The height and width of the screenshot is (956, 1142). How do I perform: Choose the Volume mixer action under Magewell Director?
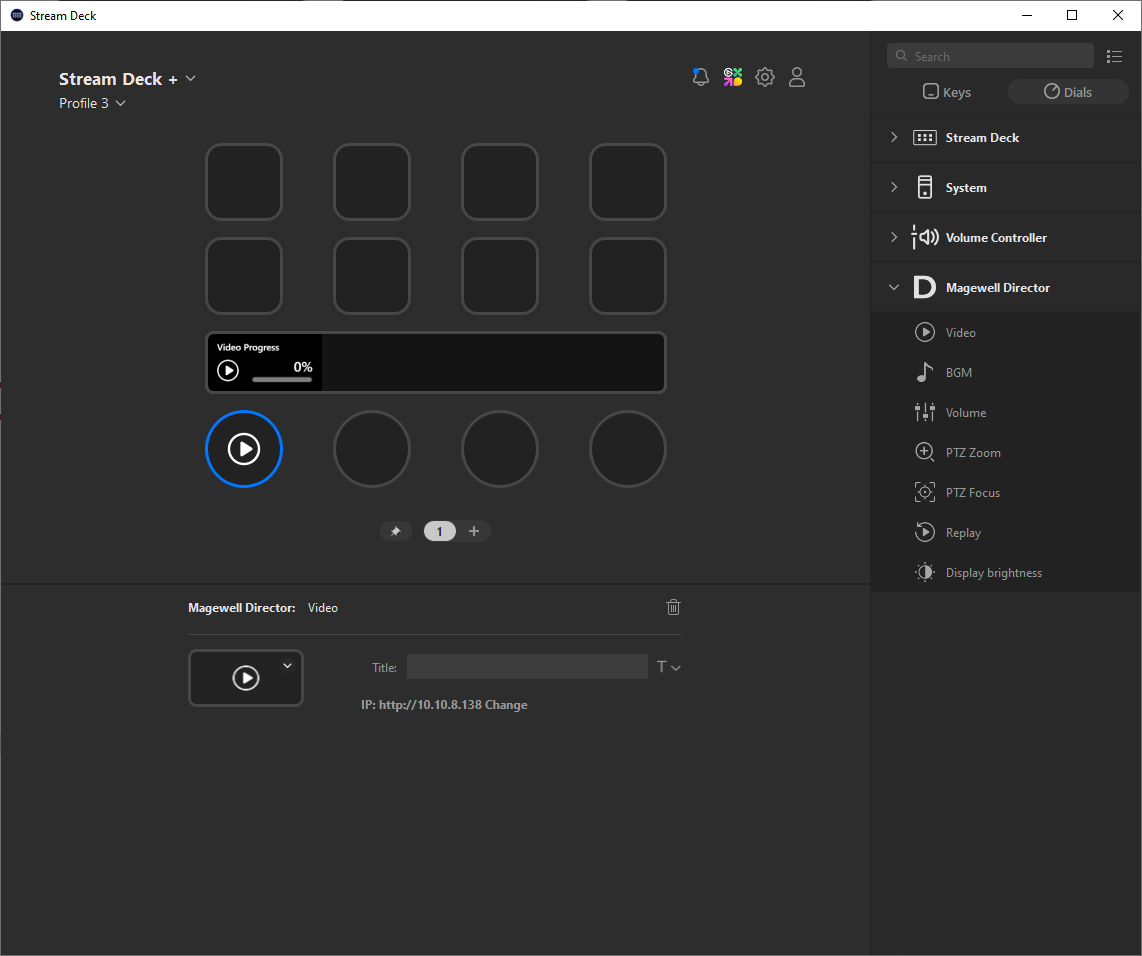pos(1006,413)
